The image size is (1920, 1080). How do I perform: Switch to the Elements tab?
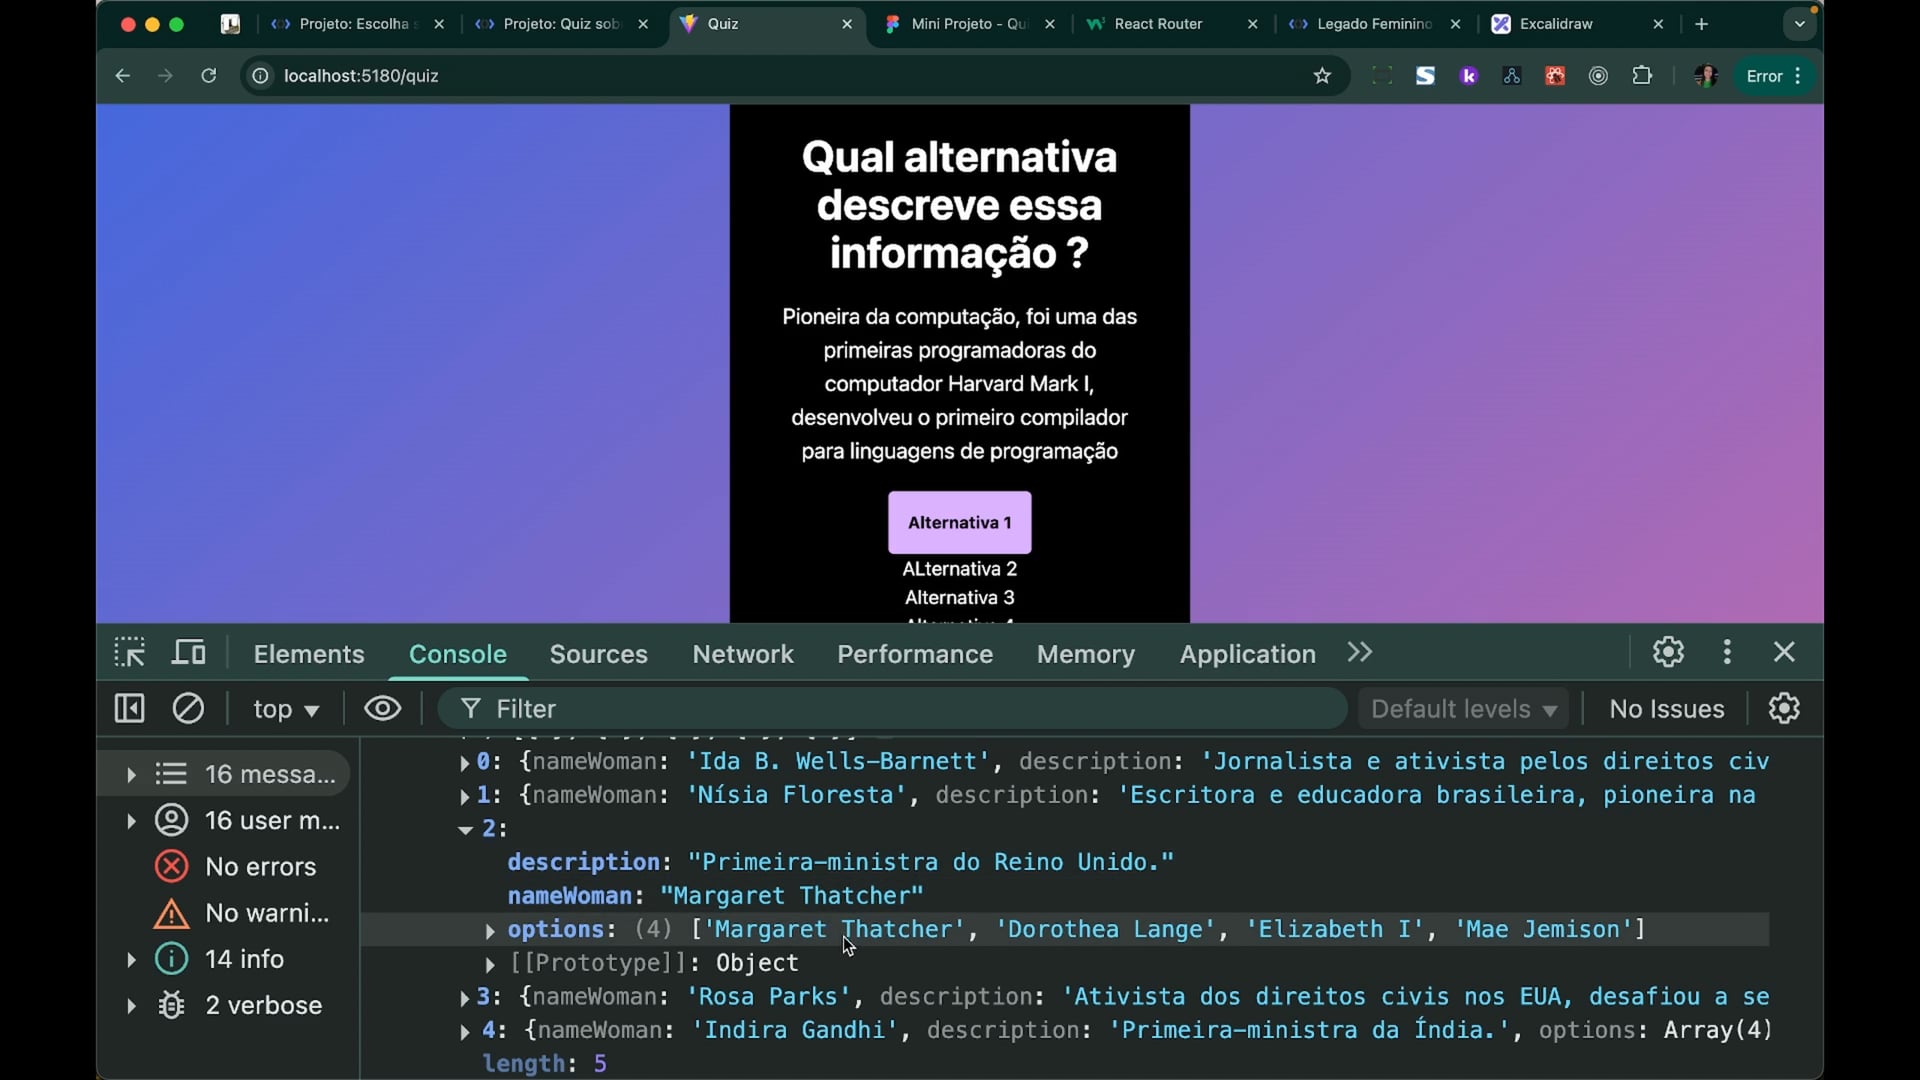click(x=308, y=654)
